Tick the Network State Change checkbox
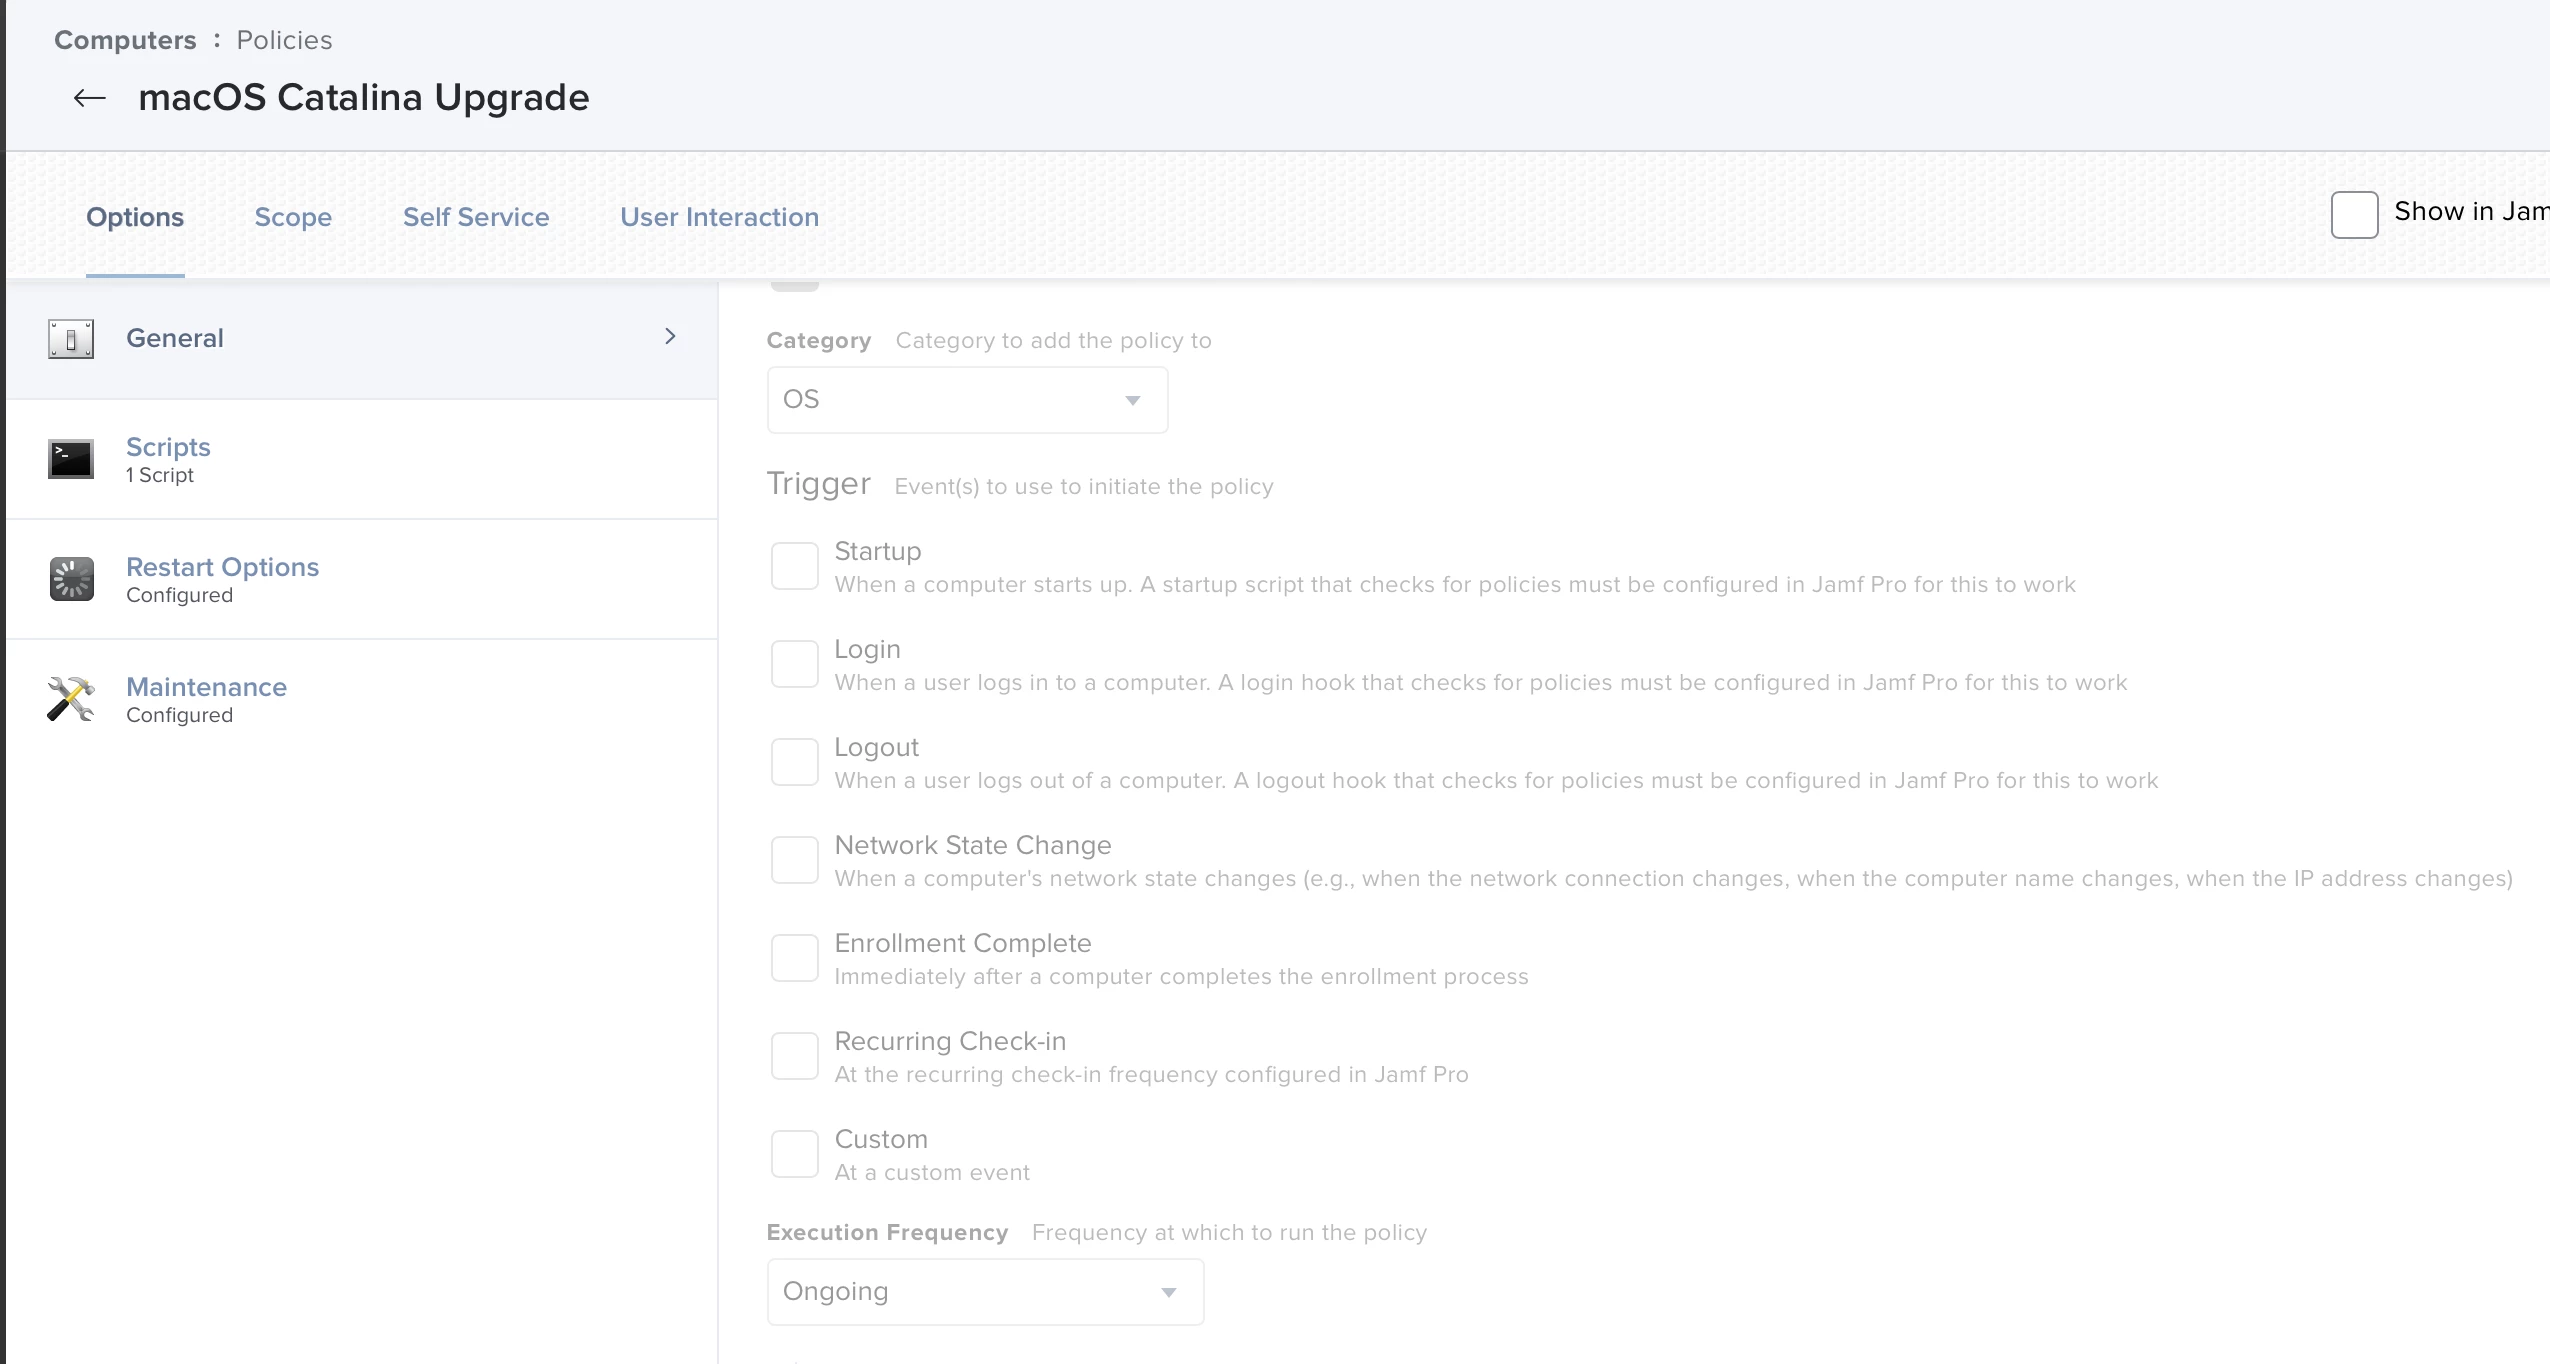The width and height of the screenshot is (2550, 1364). (795, 860)
